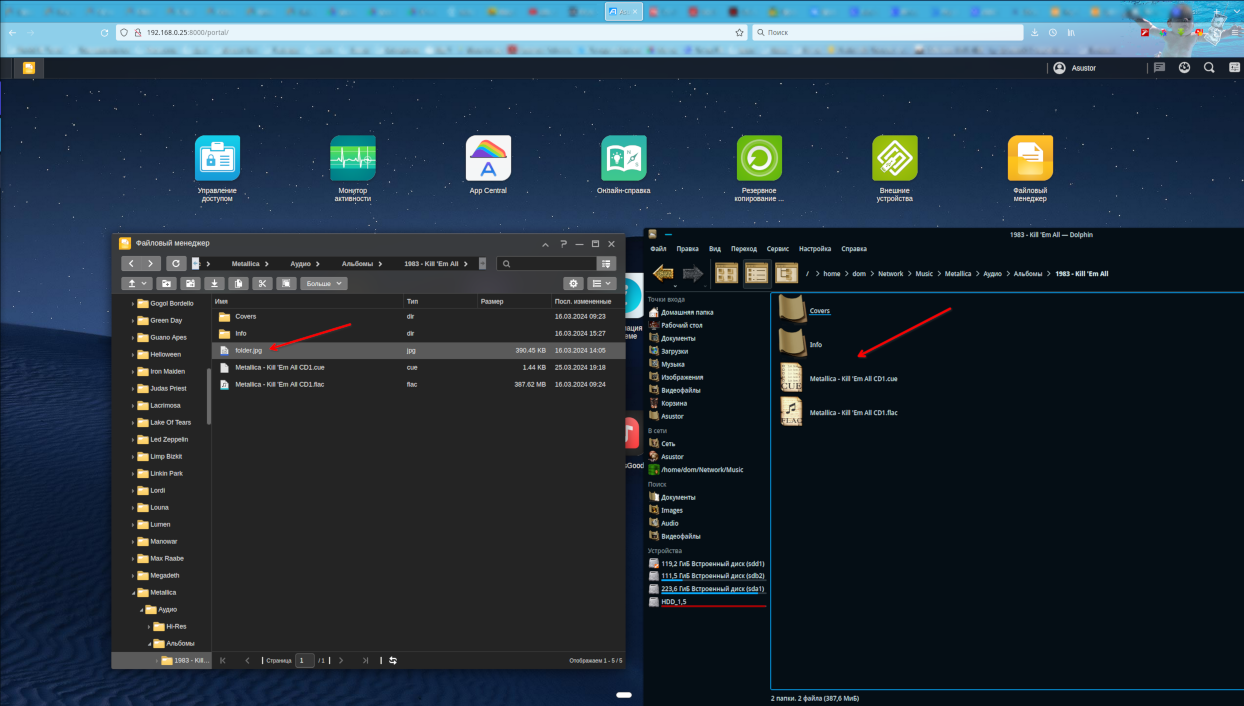The image size is (1244, 706).
Task: Open the Управление доступом desktop app
Action: point(217,158)
